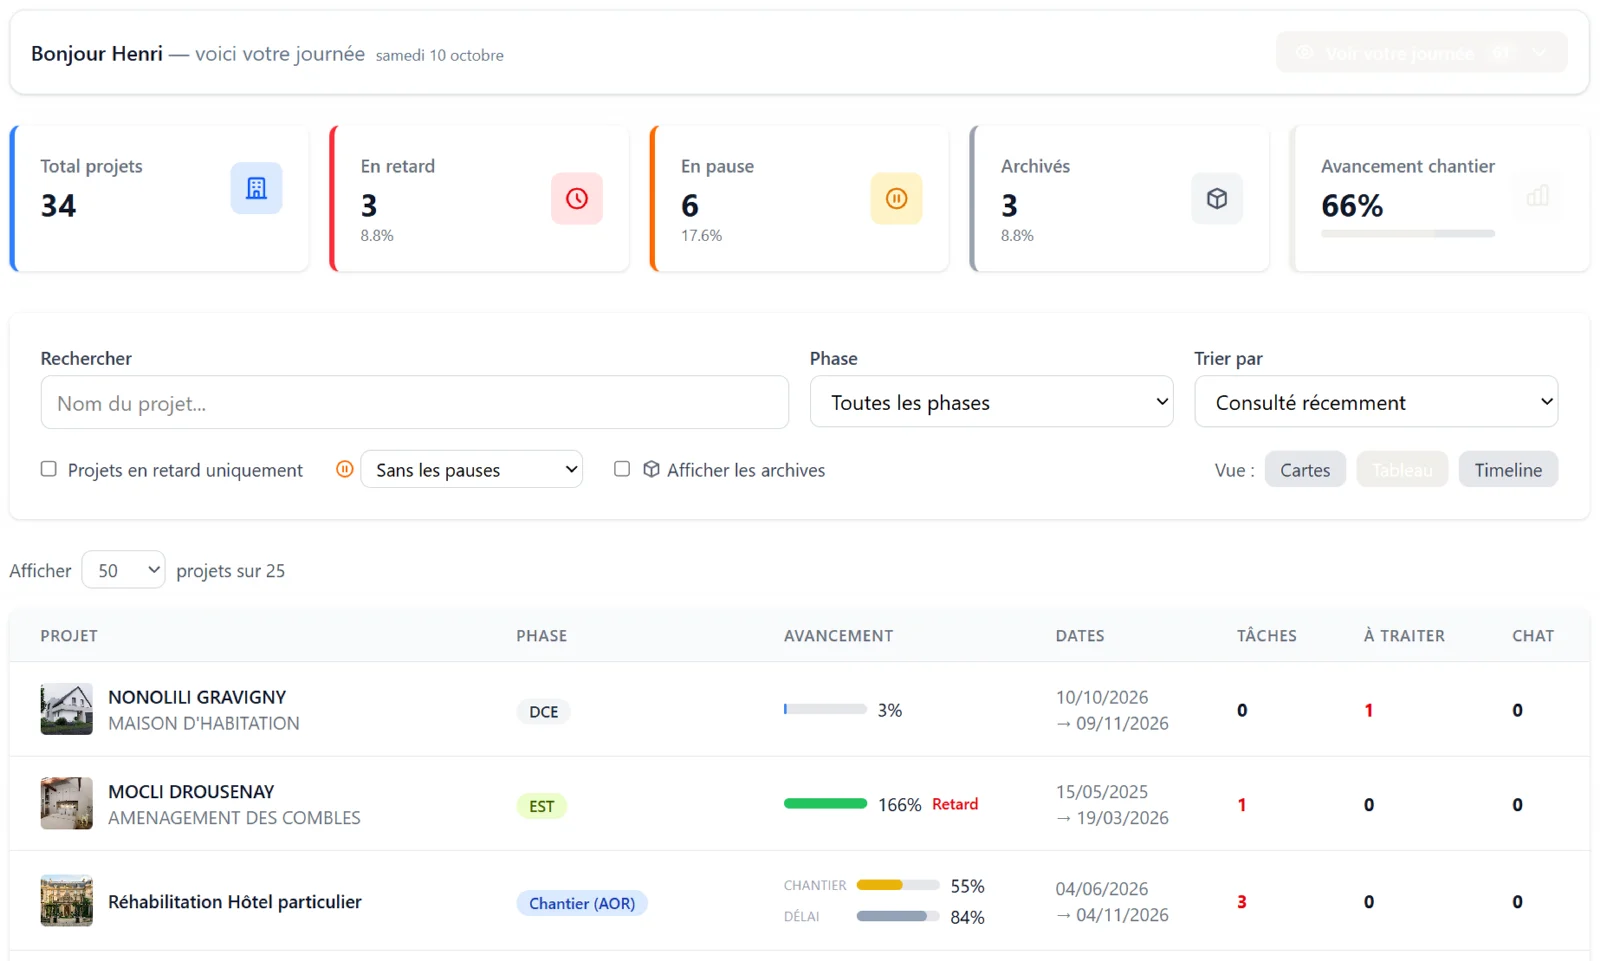Open the MOCLI DROUSENAY project name
The height and width of the screenshot is (961, 1600).
pos(191,791)
